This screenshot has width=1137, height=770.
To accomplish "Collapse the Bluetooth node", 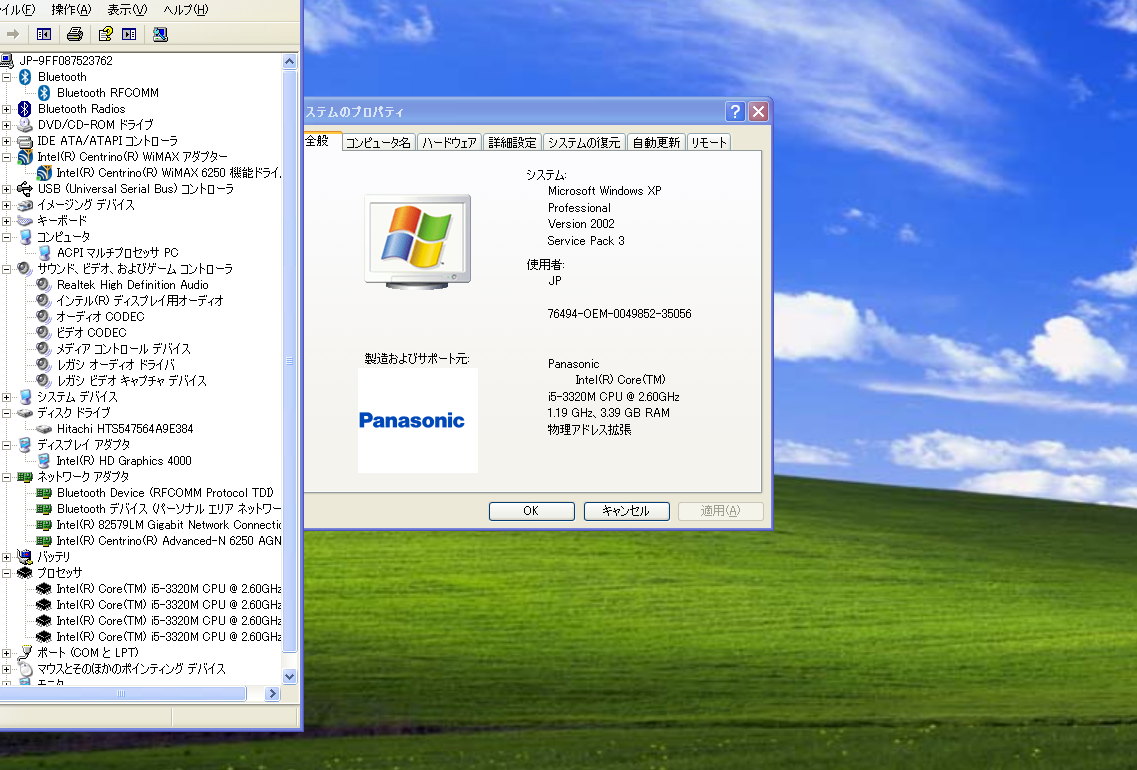I will (x=7, y=77).
